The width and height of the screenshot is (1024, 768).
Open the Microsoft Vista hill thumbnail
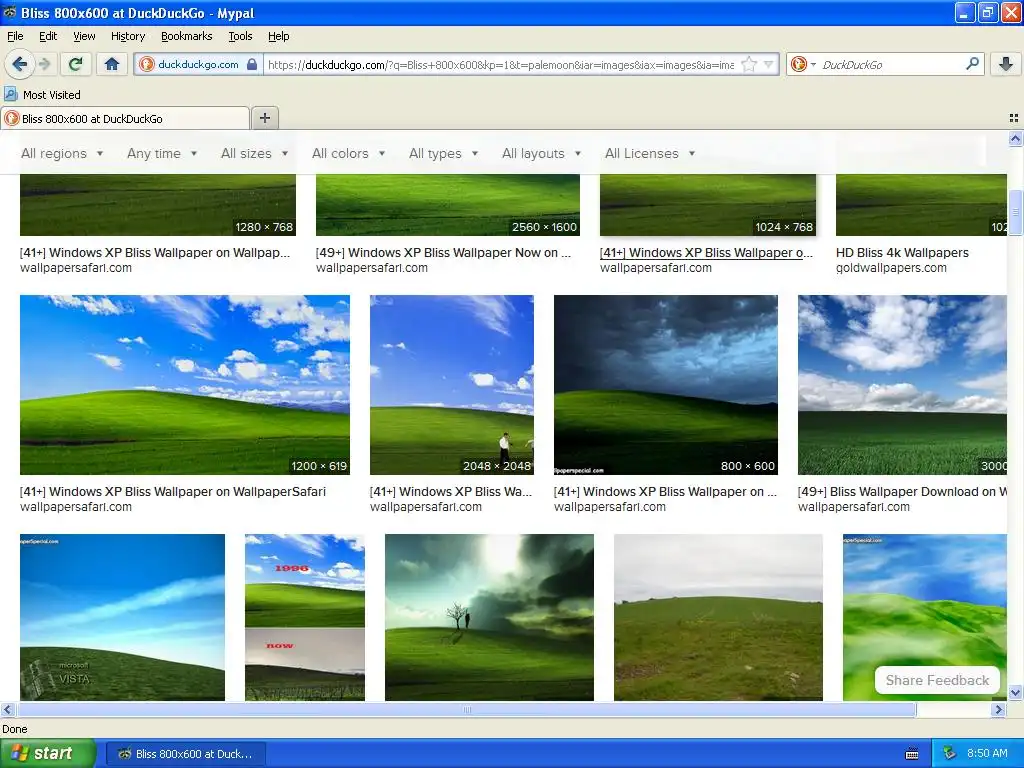[123, 617]
